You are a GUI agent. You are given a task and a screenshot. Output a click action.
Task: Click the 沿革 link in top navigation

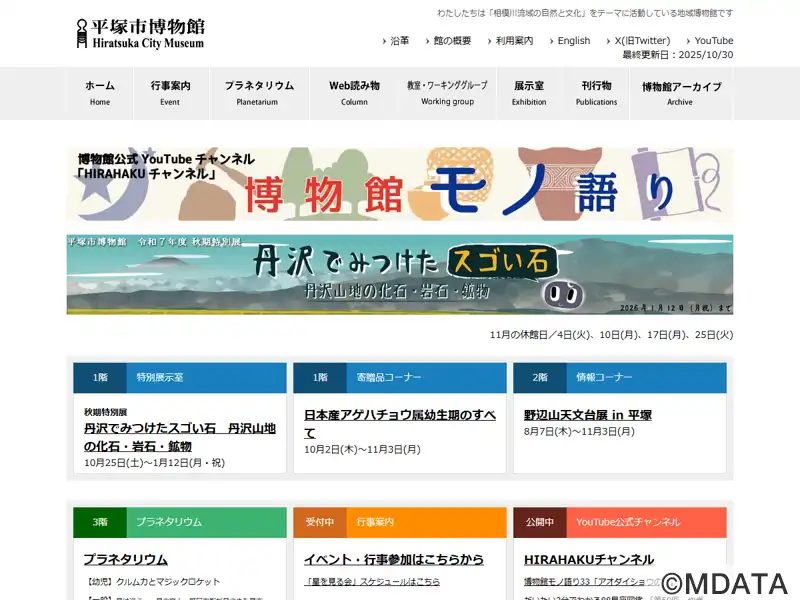[x=399, y=41]
